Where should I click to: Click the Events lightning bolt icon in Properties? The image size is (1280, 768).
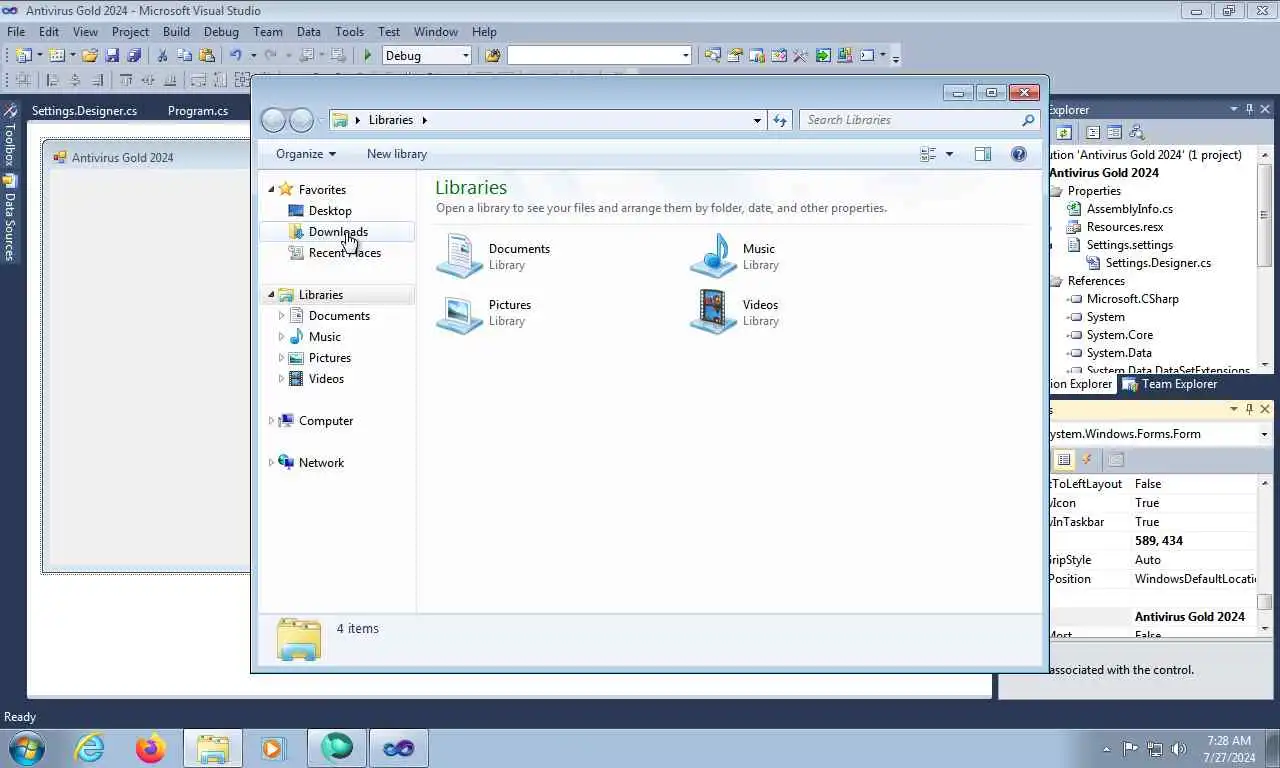(1087, 459)
